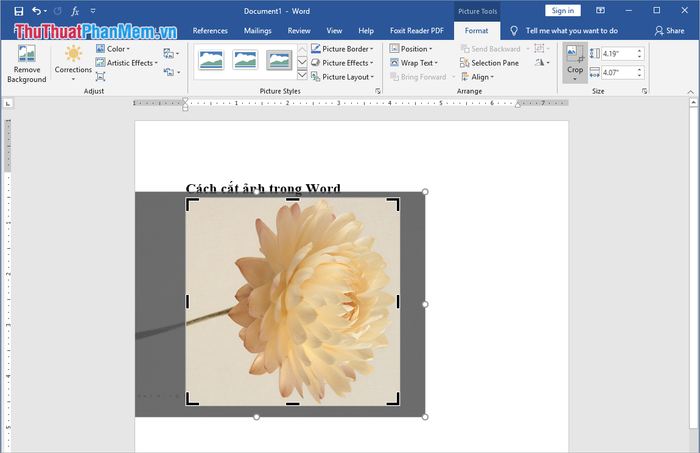Open the Foxit Reader PDF tab
The width and height of the screenshot is (700, 453).
(417, 31)
